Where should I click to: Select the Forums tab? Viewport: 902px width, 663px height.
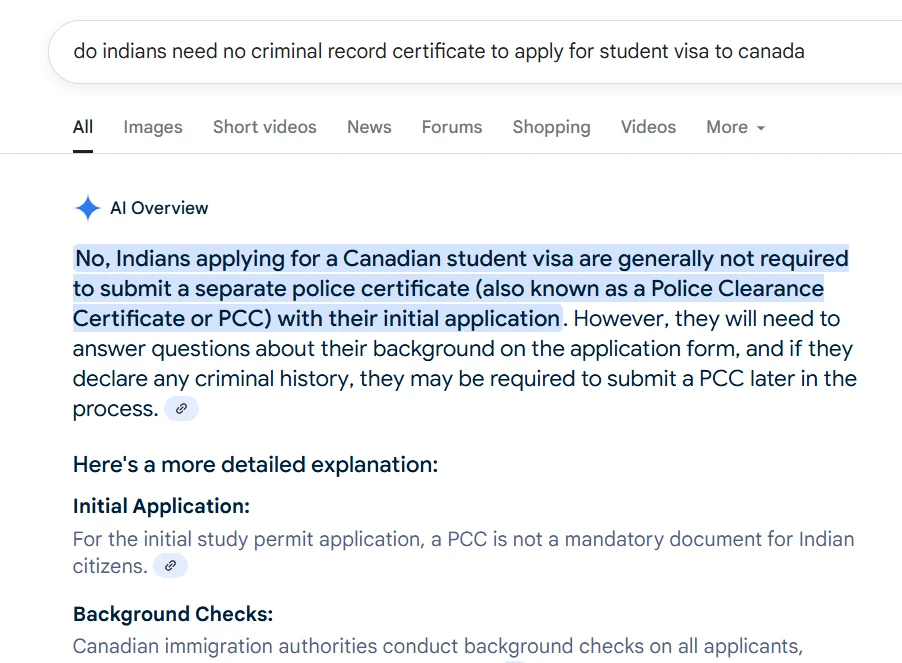[x=451, y=127]
